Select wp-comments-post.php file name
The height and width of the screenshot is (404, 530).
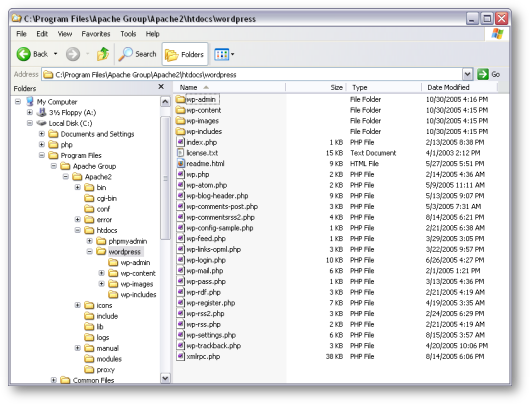[222, 207]
